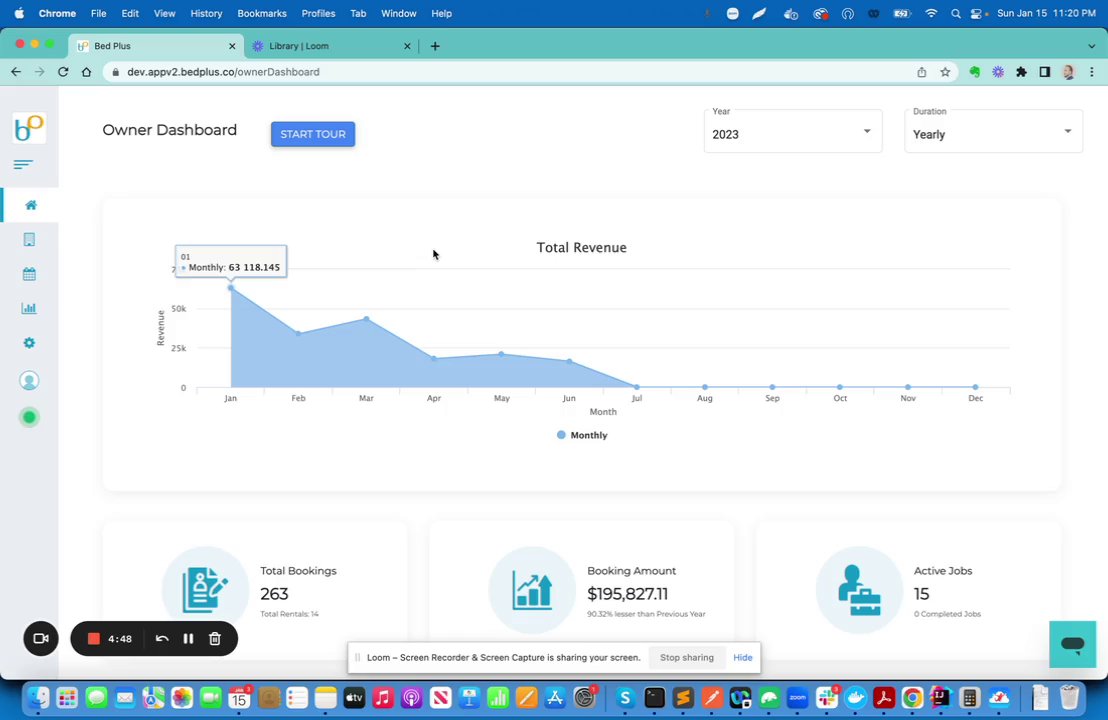1108x720 pixels.
Task: Toggle the Monthly series legend item
Action: 582,435
